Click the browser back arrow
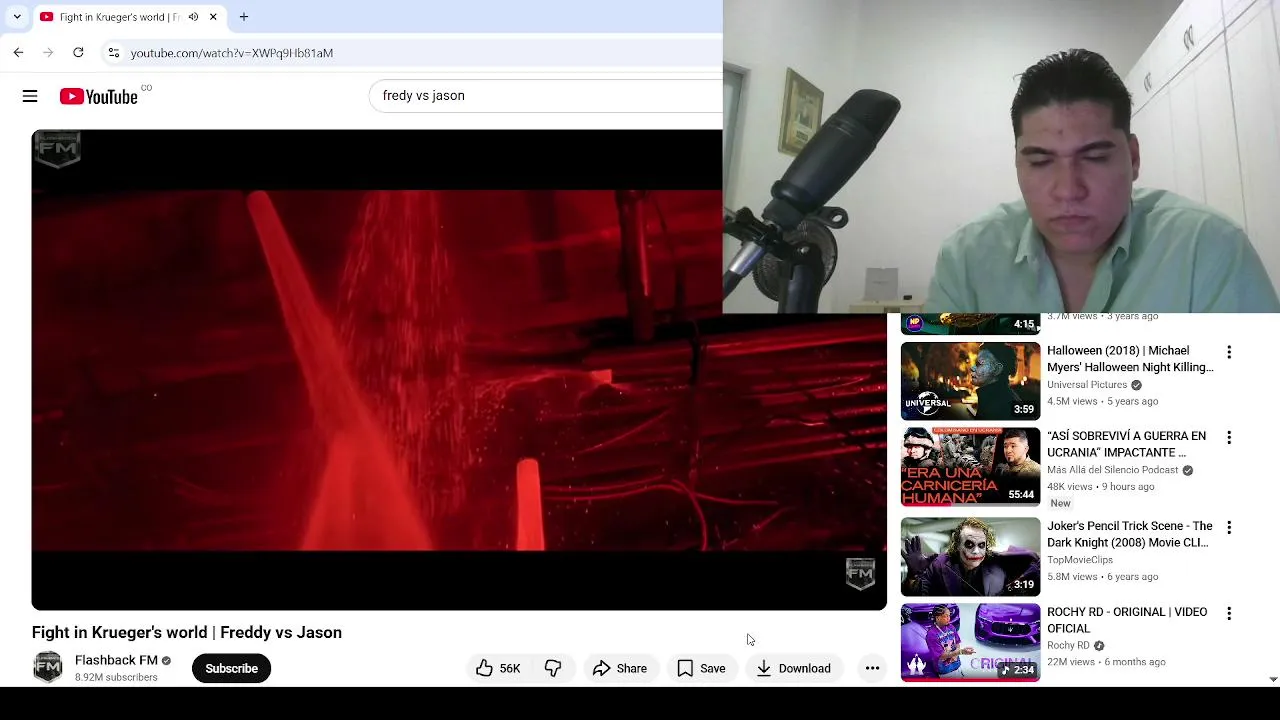 [18, 52]
